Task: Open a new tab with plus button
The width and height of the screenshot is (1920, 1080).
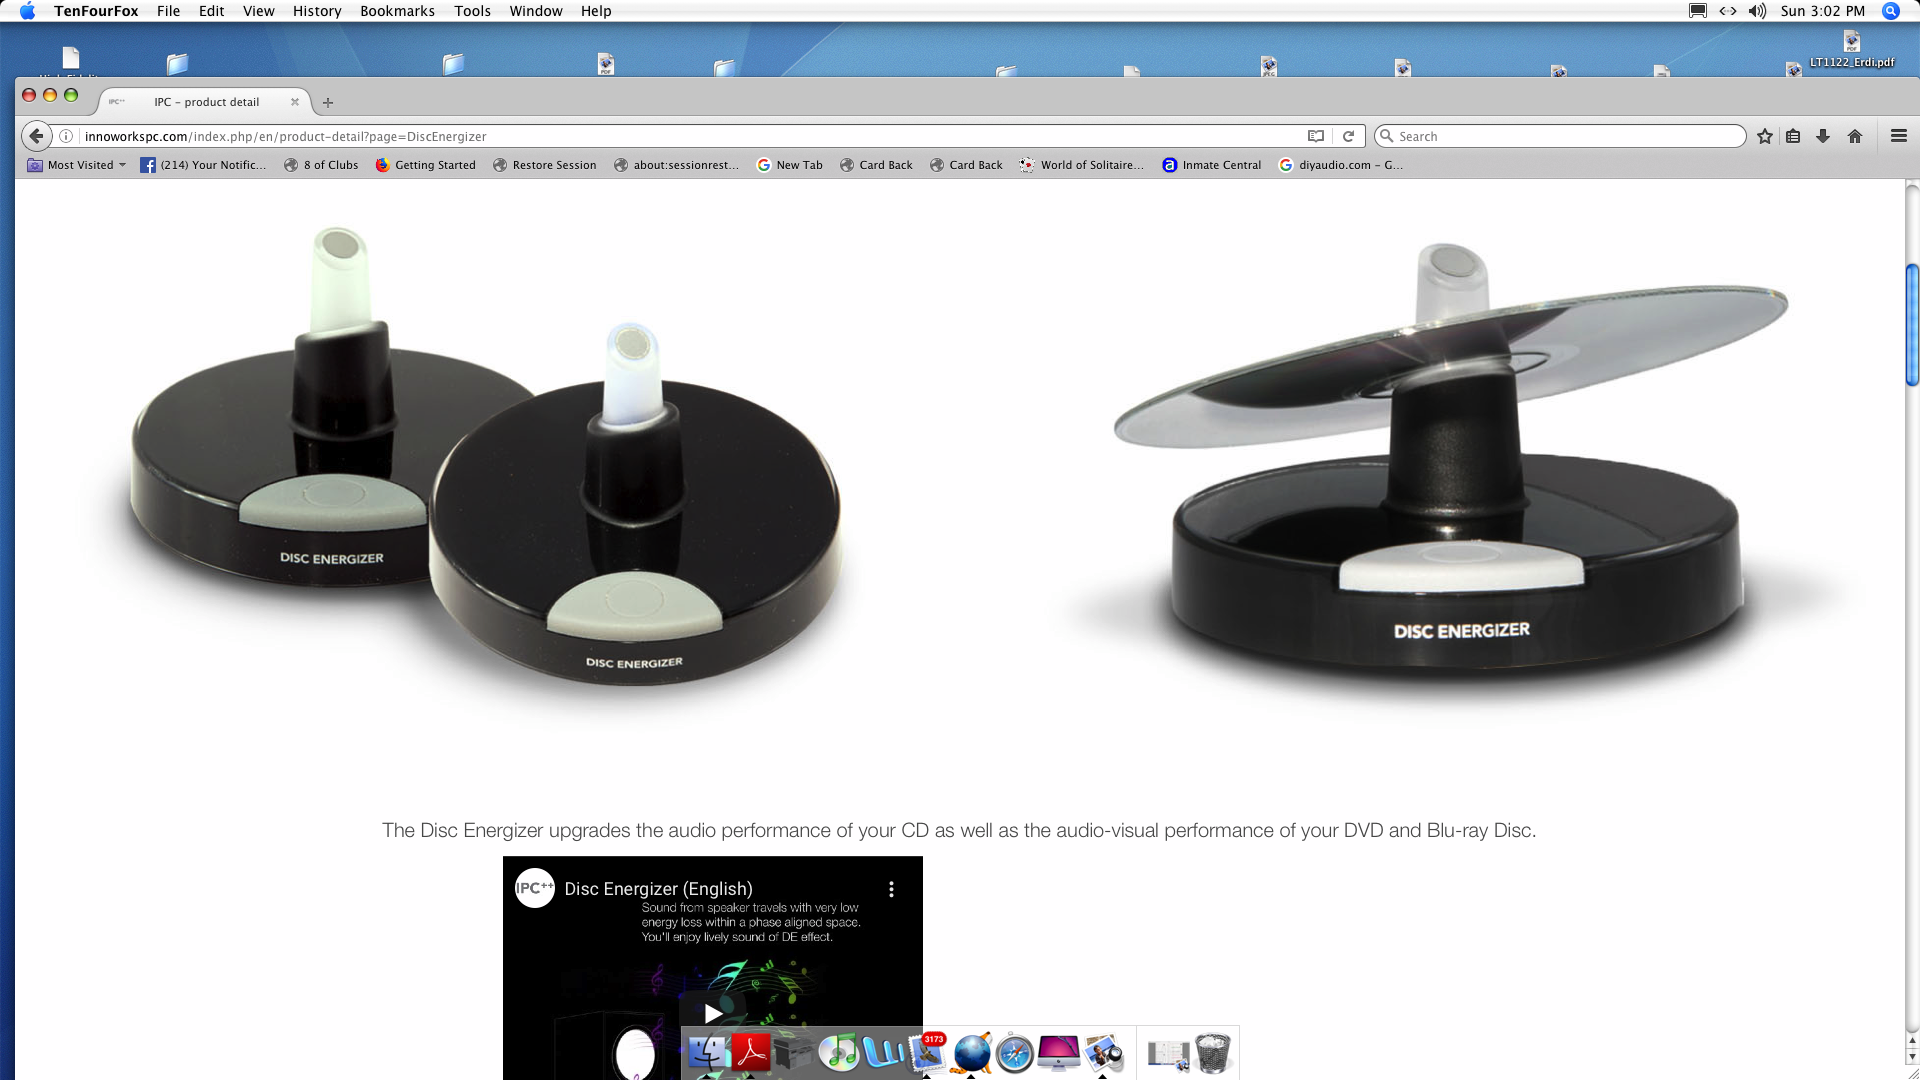Action: click(x=328, y=102)
